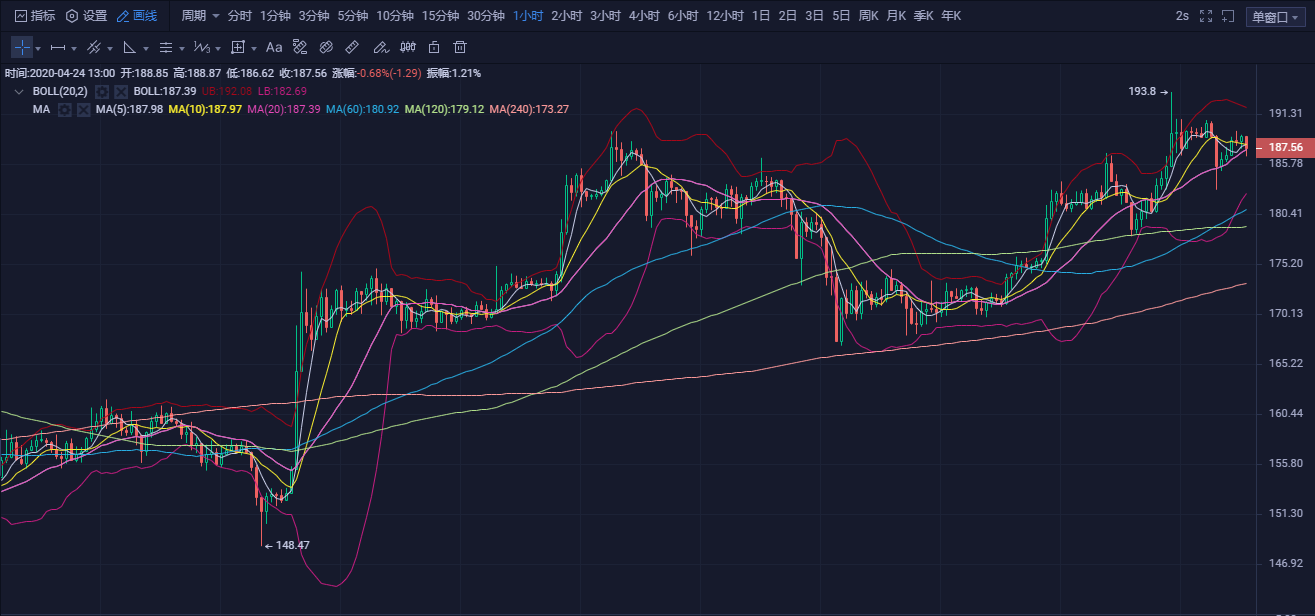This screenshot has width=1315, height=616.
Task: Expand parallel channel tool options arrow
Action: point(110,48)
